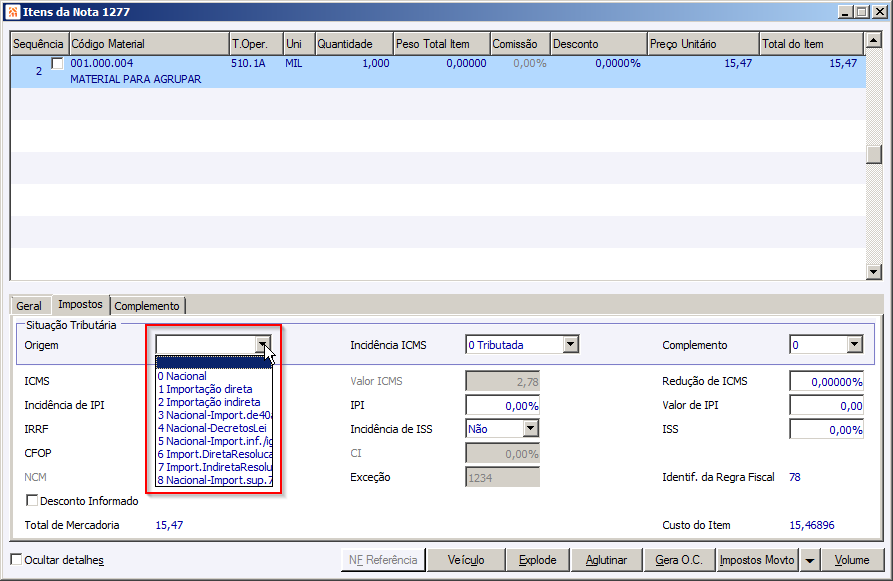Open the Complemento dropdown
The width and height of the screenshot is (893, 581).
click(854, 344)
